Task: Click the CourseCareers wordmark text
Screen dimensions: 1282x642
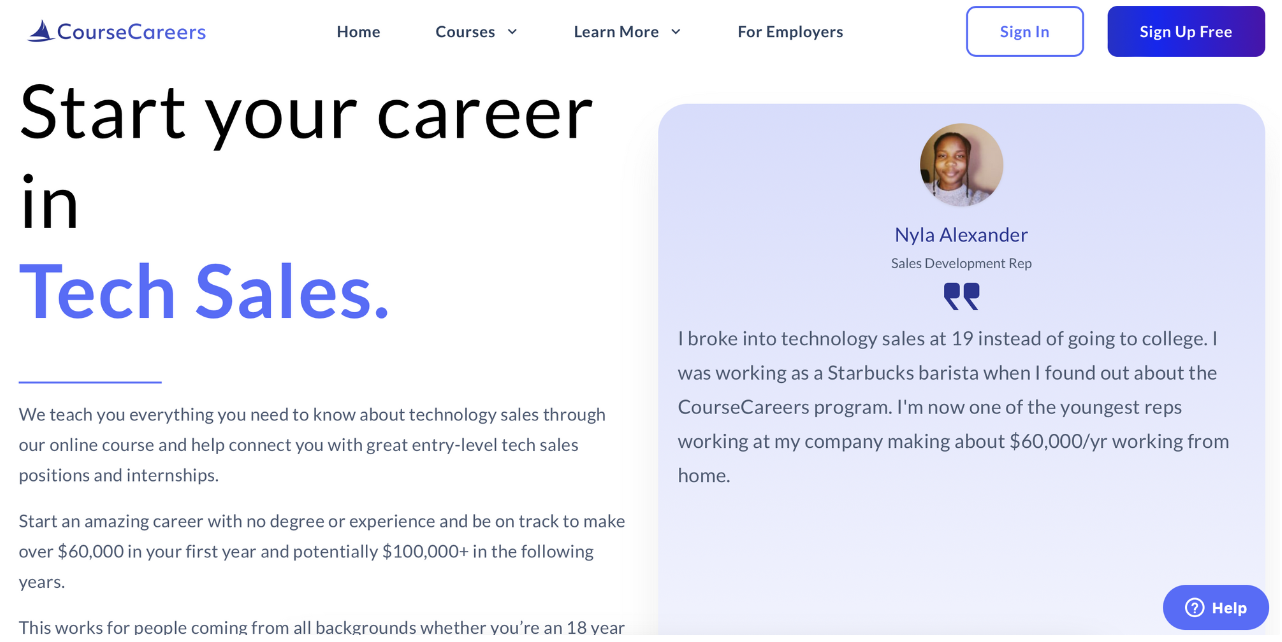Action: [x=132, y=30]
